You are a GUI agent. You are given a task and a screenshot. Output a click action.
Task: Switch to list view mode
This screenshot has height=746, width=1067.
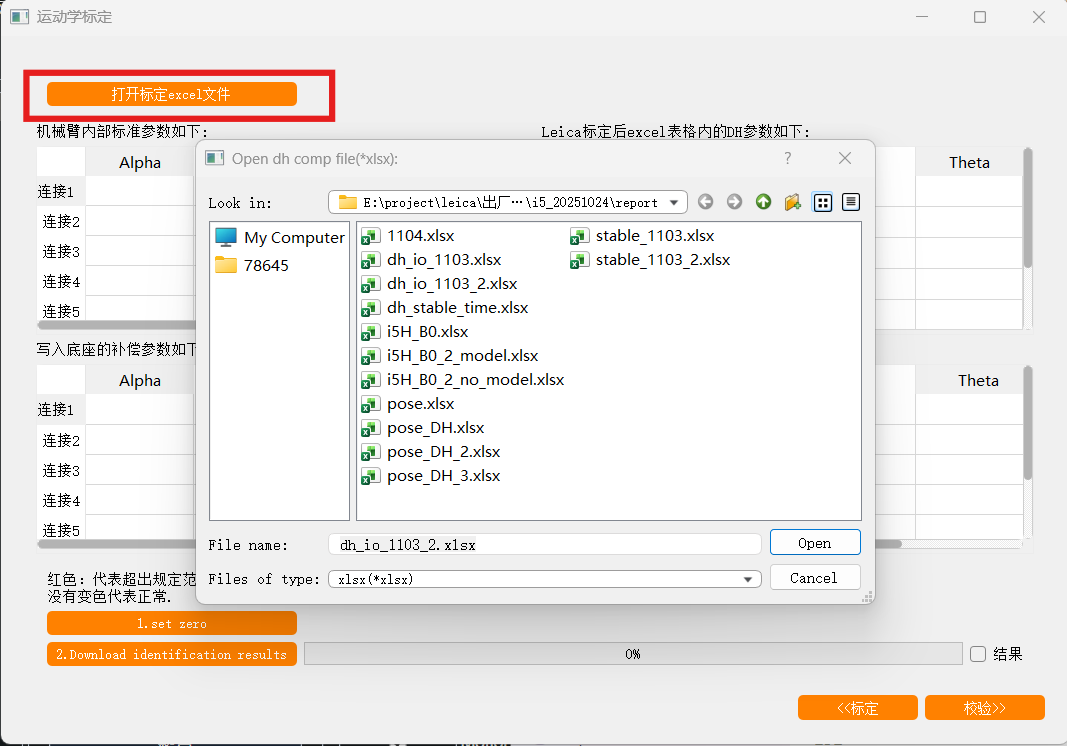(x=822, y=202)
